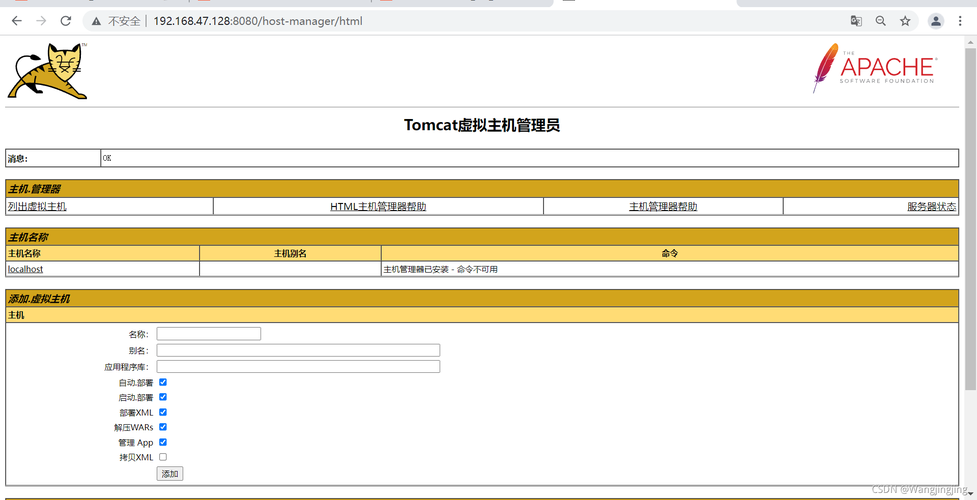Click the 消息: label cell
Screen dimensions: 977x500
click(53, 158)
